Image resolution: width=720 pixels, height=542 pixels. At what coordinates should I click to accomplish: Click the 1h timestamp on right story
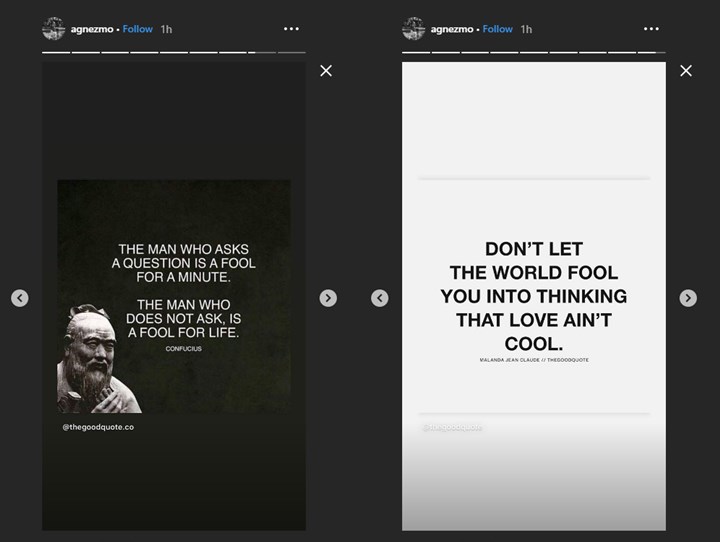pos(526,29)
